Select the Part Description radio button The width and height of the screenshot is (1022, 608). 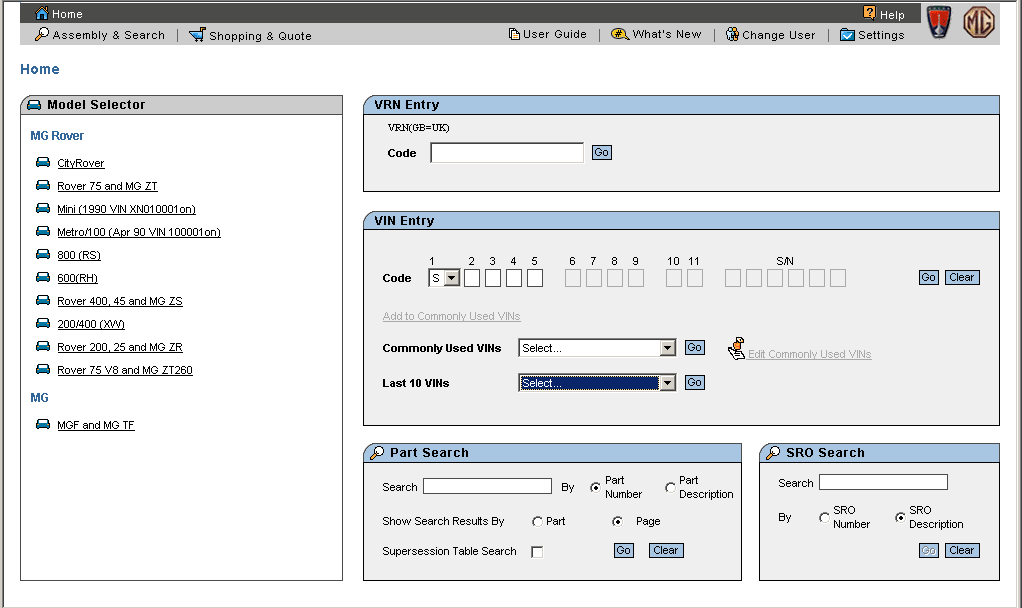coord(670,487)
